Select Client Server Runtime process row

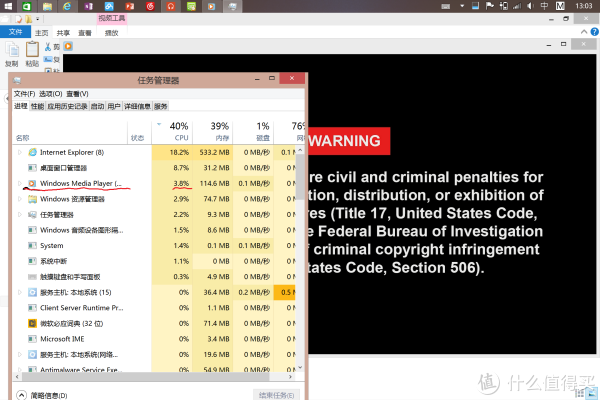tap(155, 308)
